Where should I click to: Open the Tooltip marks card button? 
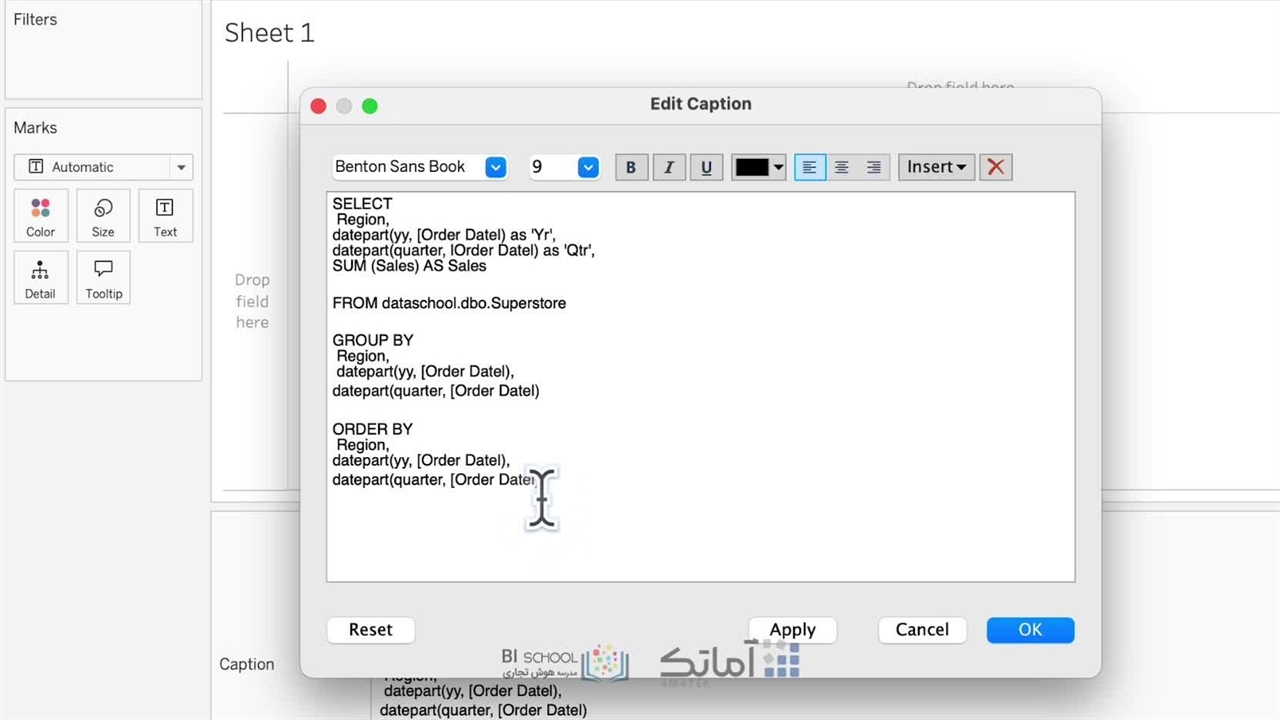(103, 278)
